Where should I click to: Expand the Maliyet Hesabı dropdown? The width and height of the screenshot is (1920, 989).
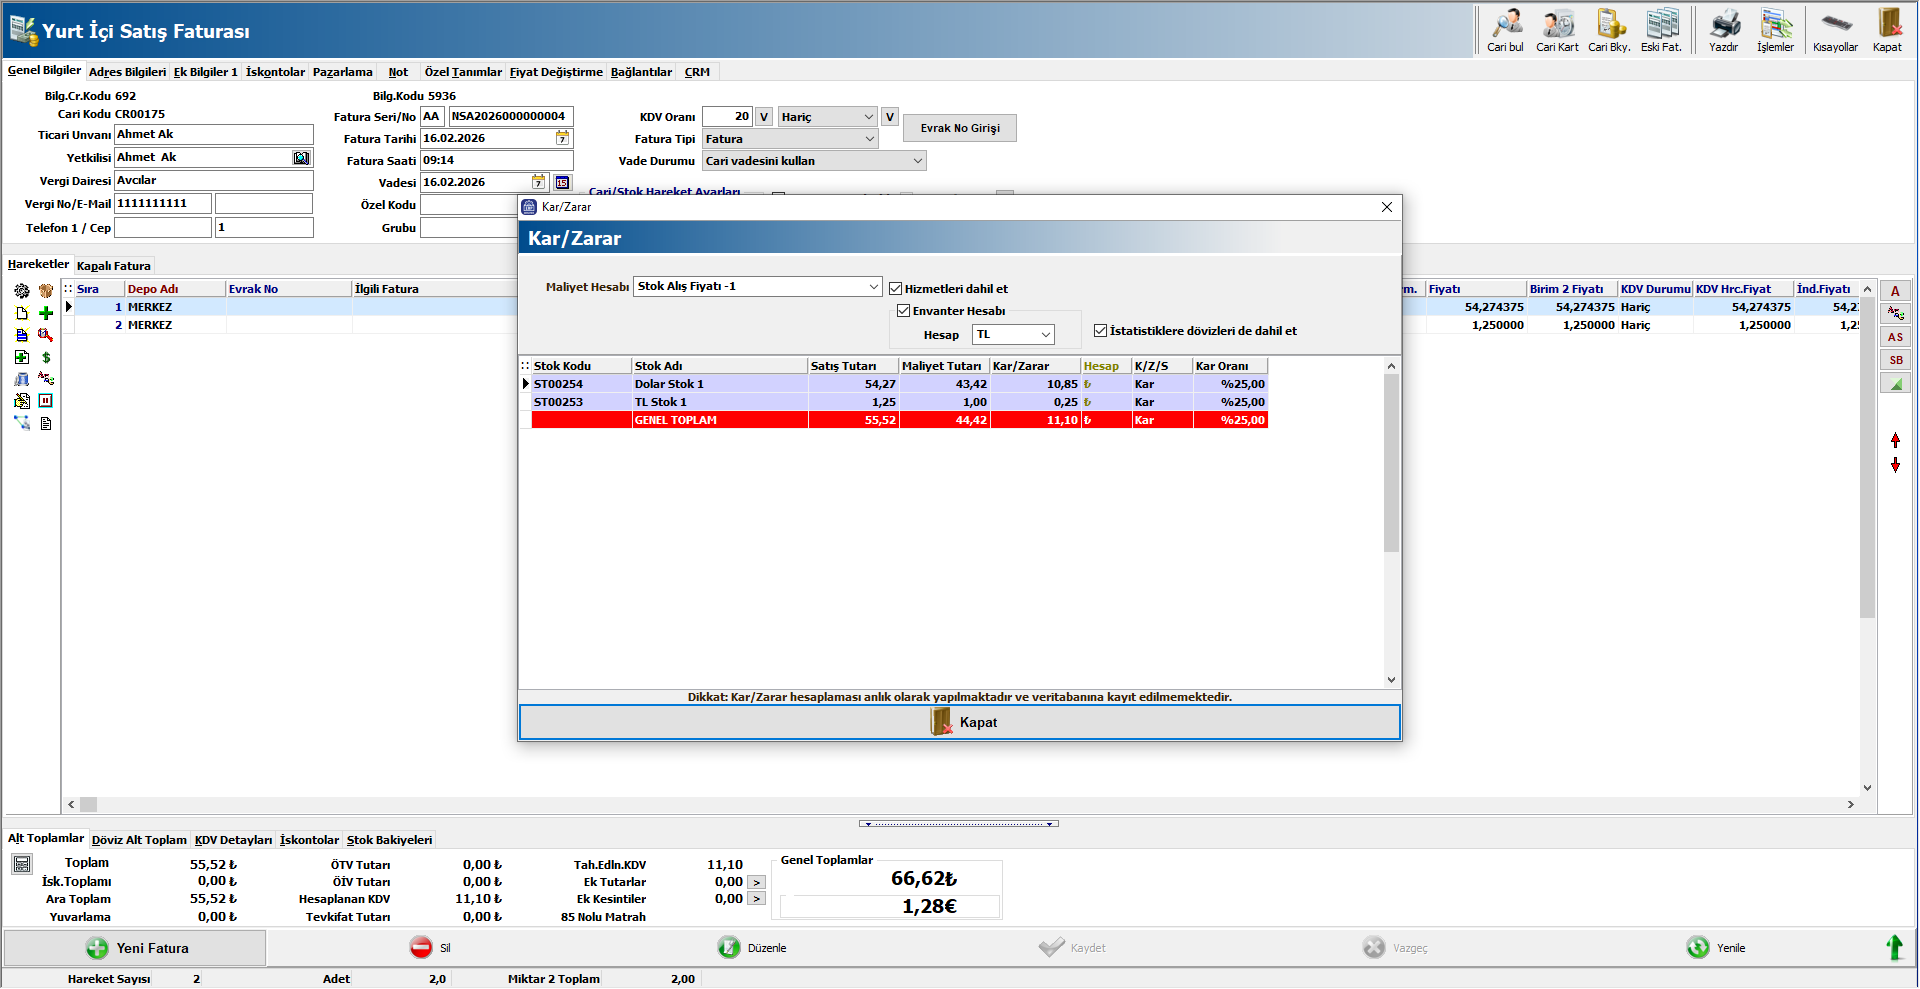coord(873,287)
